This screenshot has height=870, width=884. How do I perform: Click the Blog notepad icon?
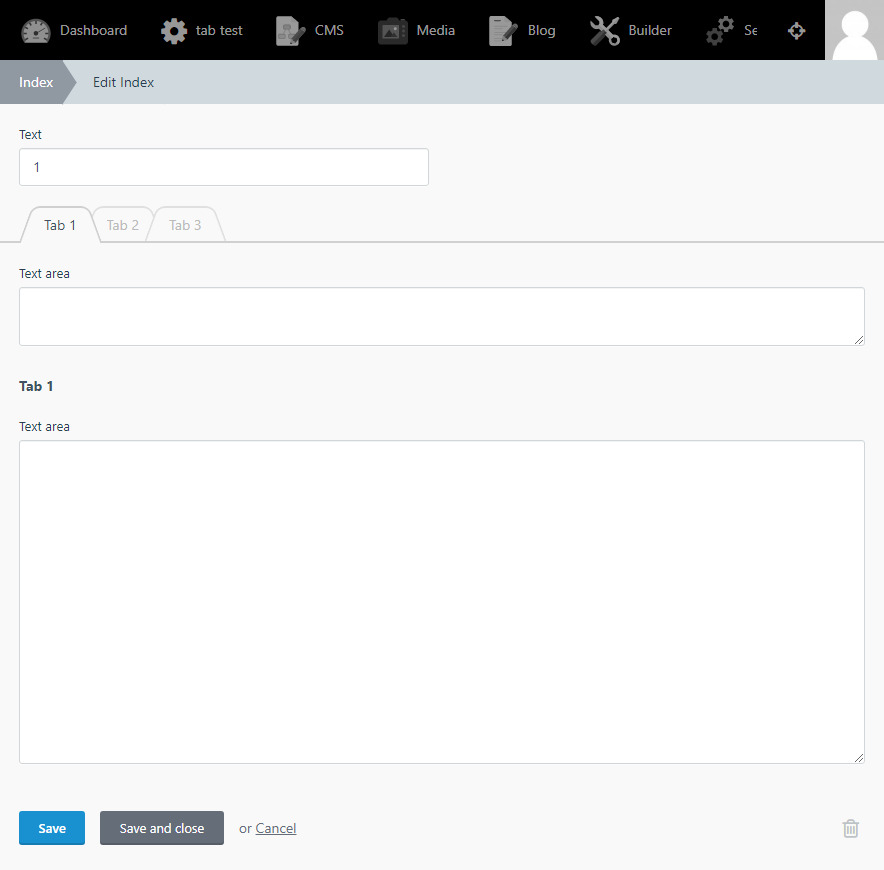501,30
